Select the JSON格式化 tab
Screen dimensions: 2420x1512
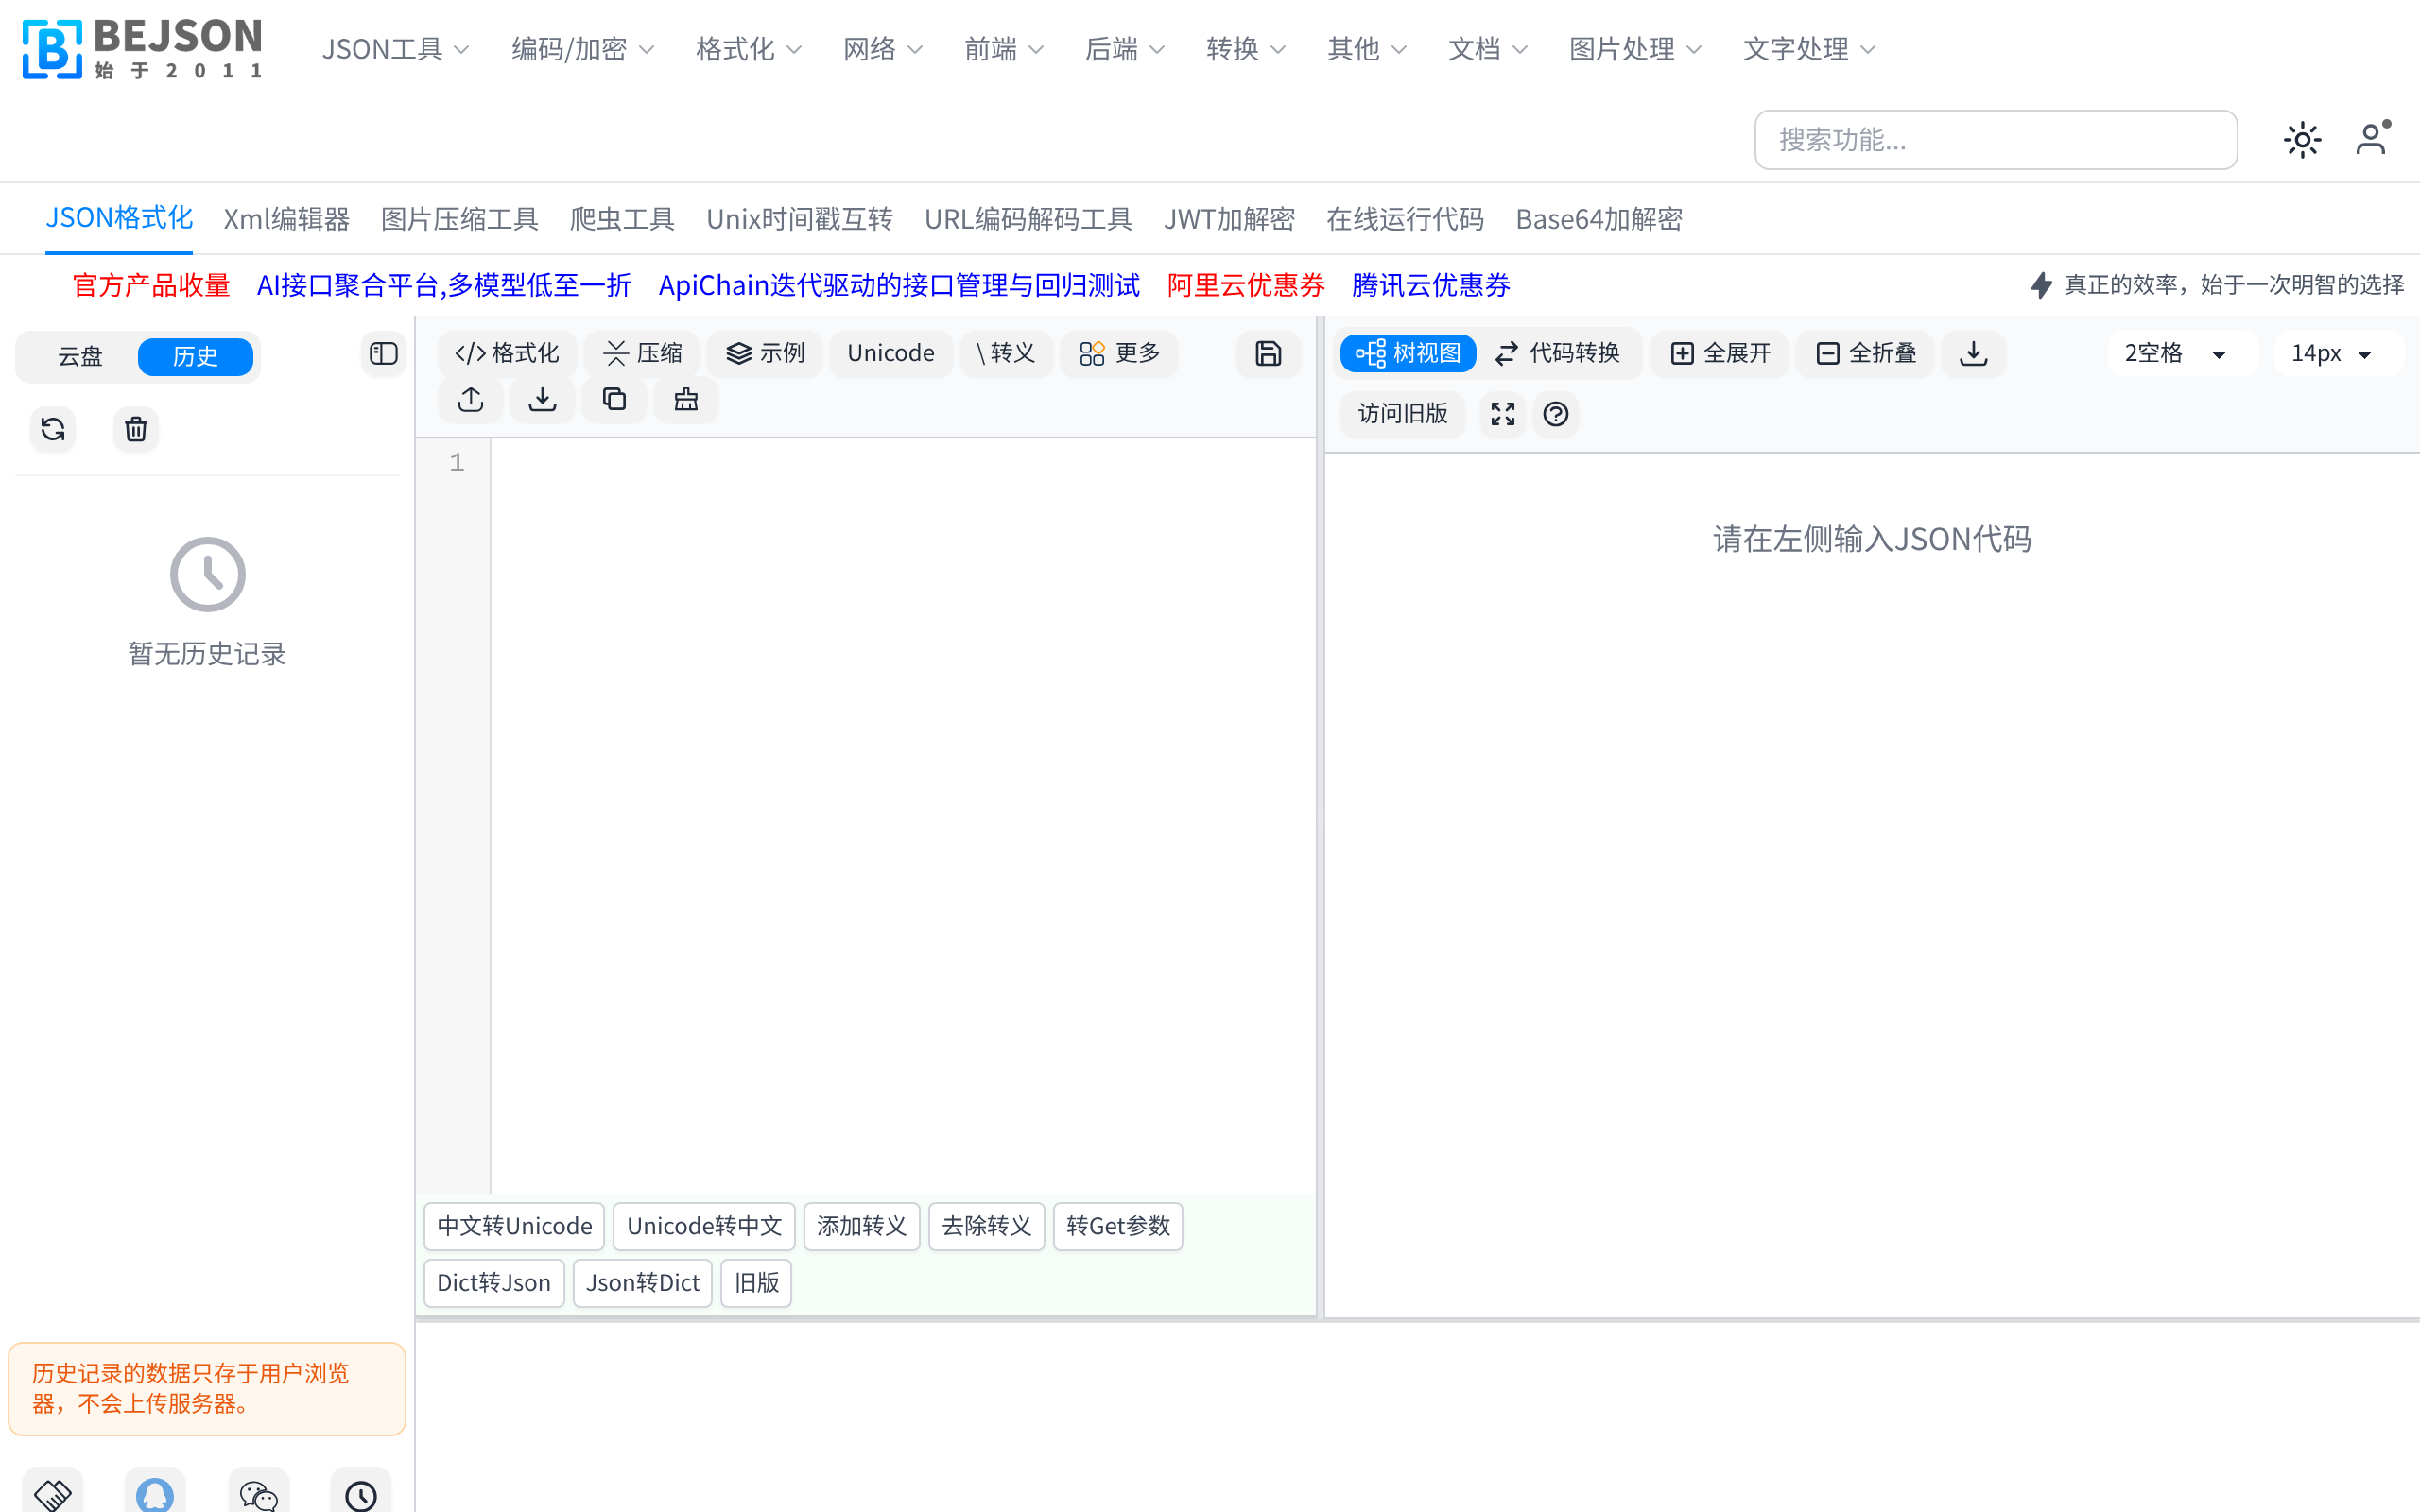[119, 218]
